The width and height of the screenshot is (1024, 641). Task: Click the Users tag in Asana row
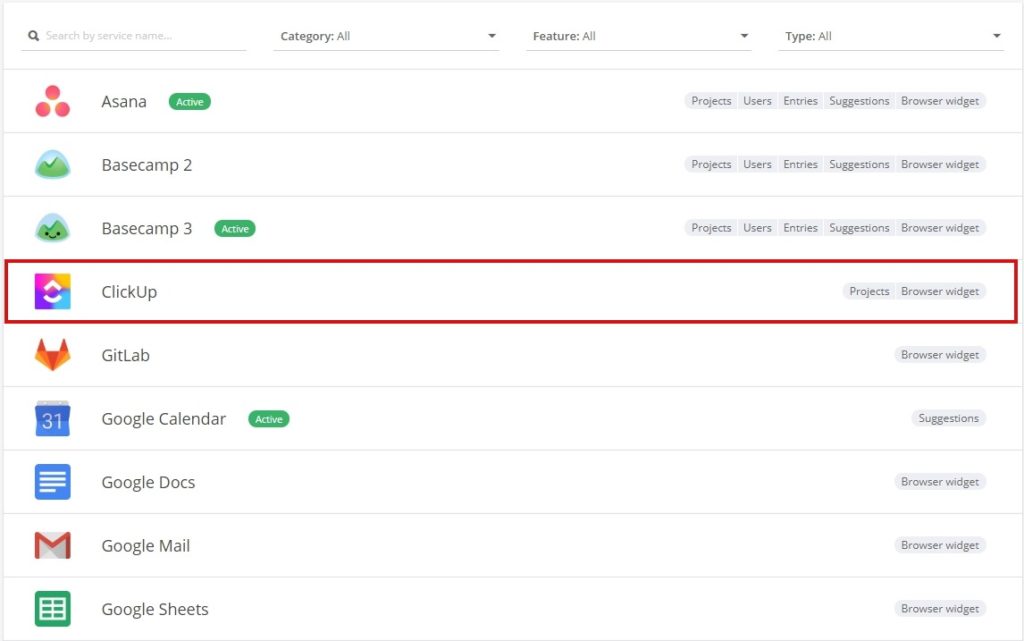pos(758,101)
